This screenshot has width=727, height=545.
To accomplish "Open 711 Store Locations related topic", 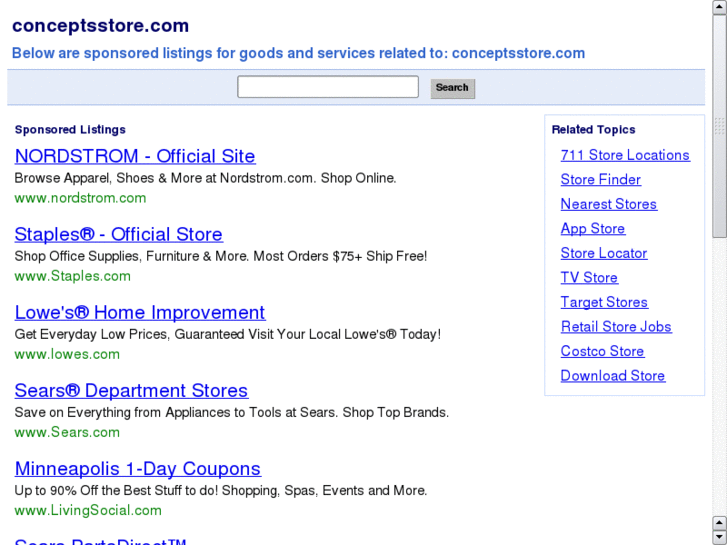I will 625,155.
